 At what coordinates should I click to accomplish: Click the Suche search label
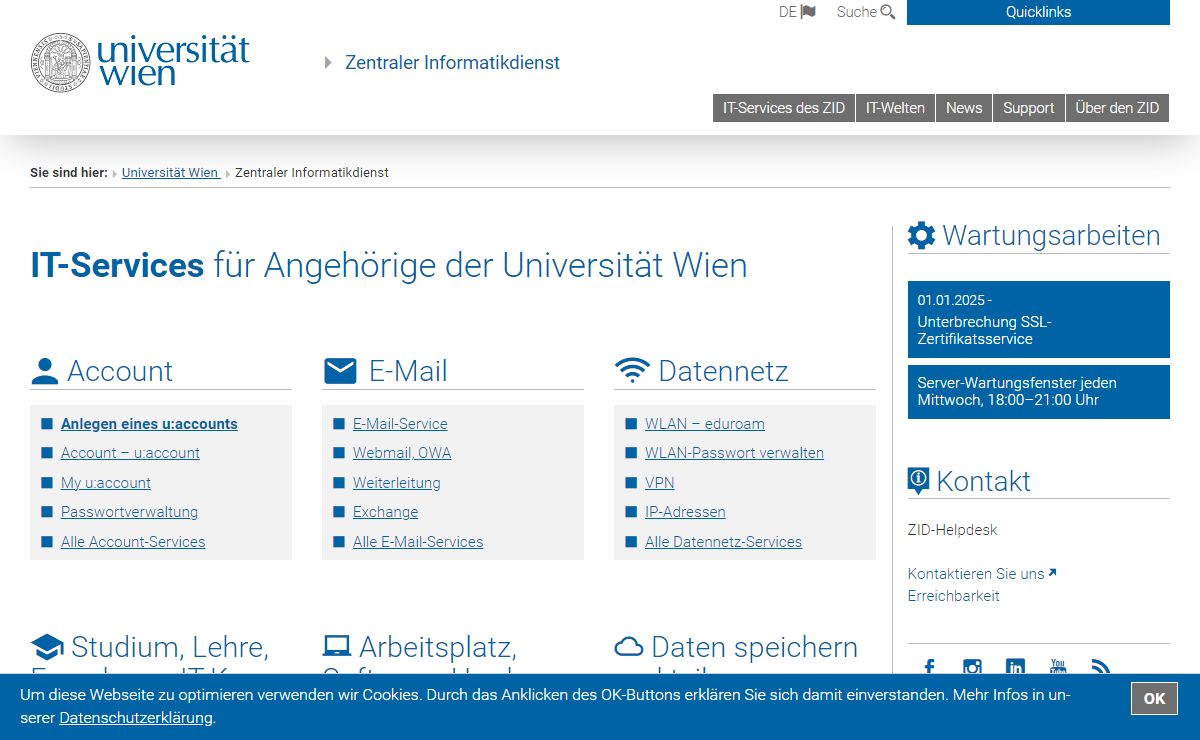point(857,12)
